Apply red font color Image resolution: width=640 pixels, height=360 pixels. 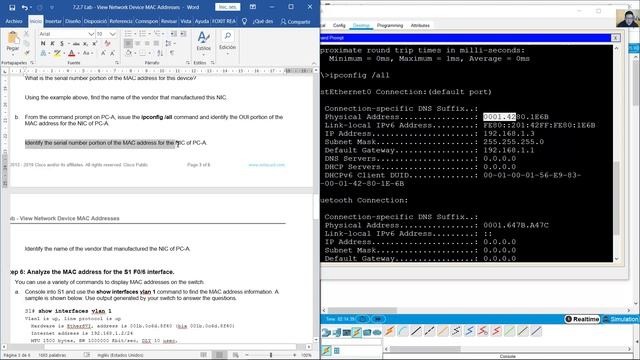pyautogui.click(x=71, y=53)
